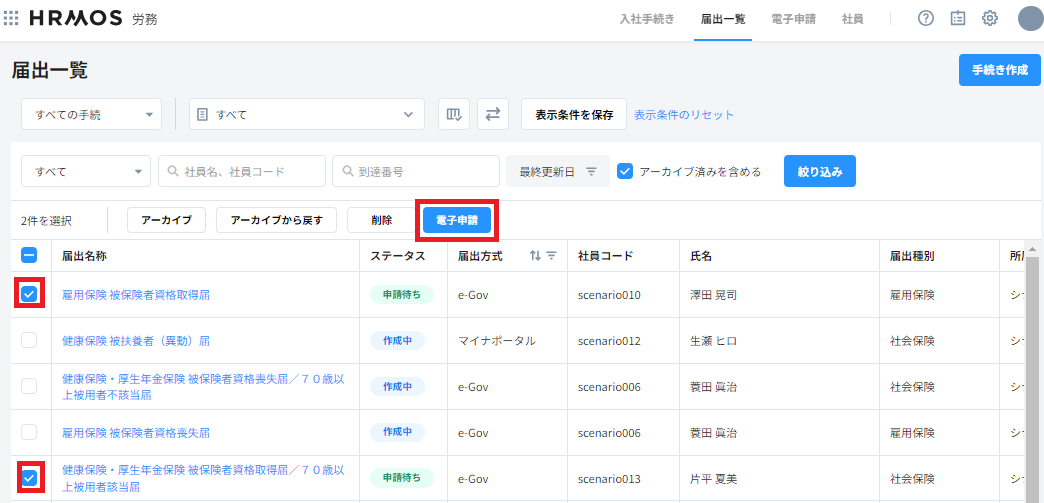Click the 手続き作成 button

point(999,70)
